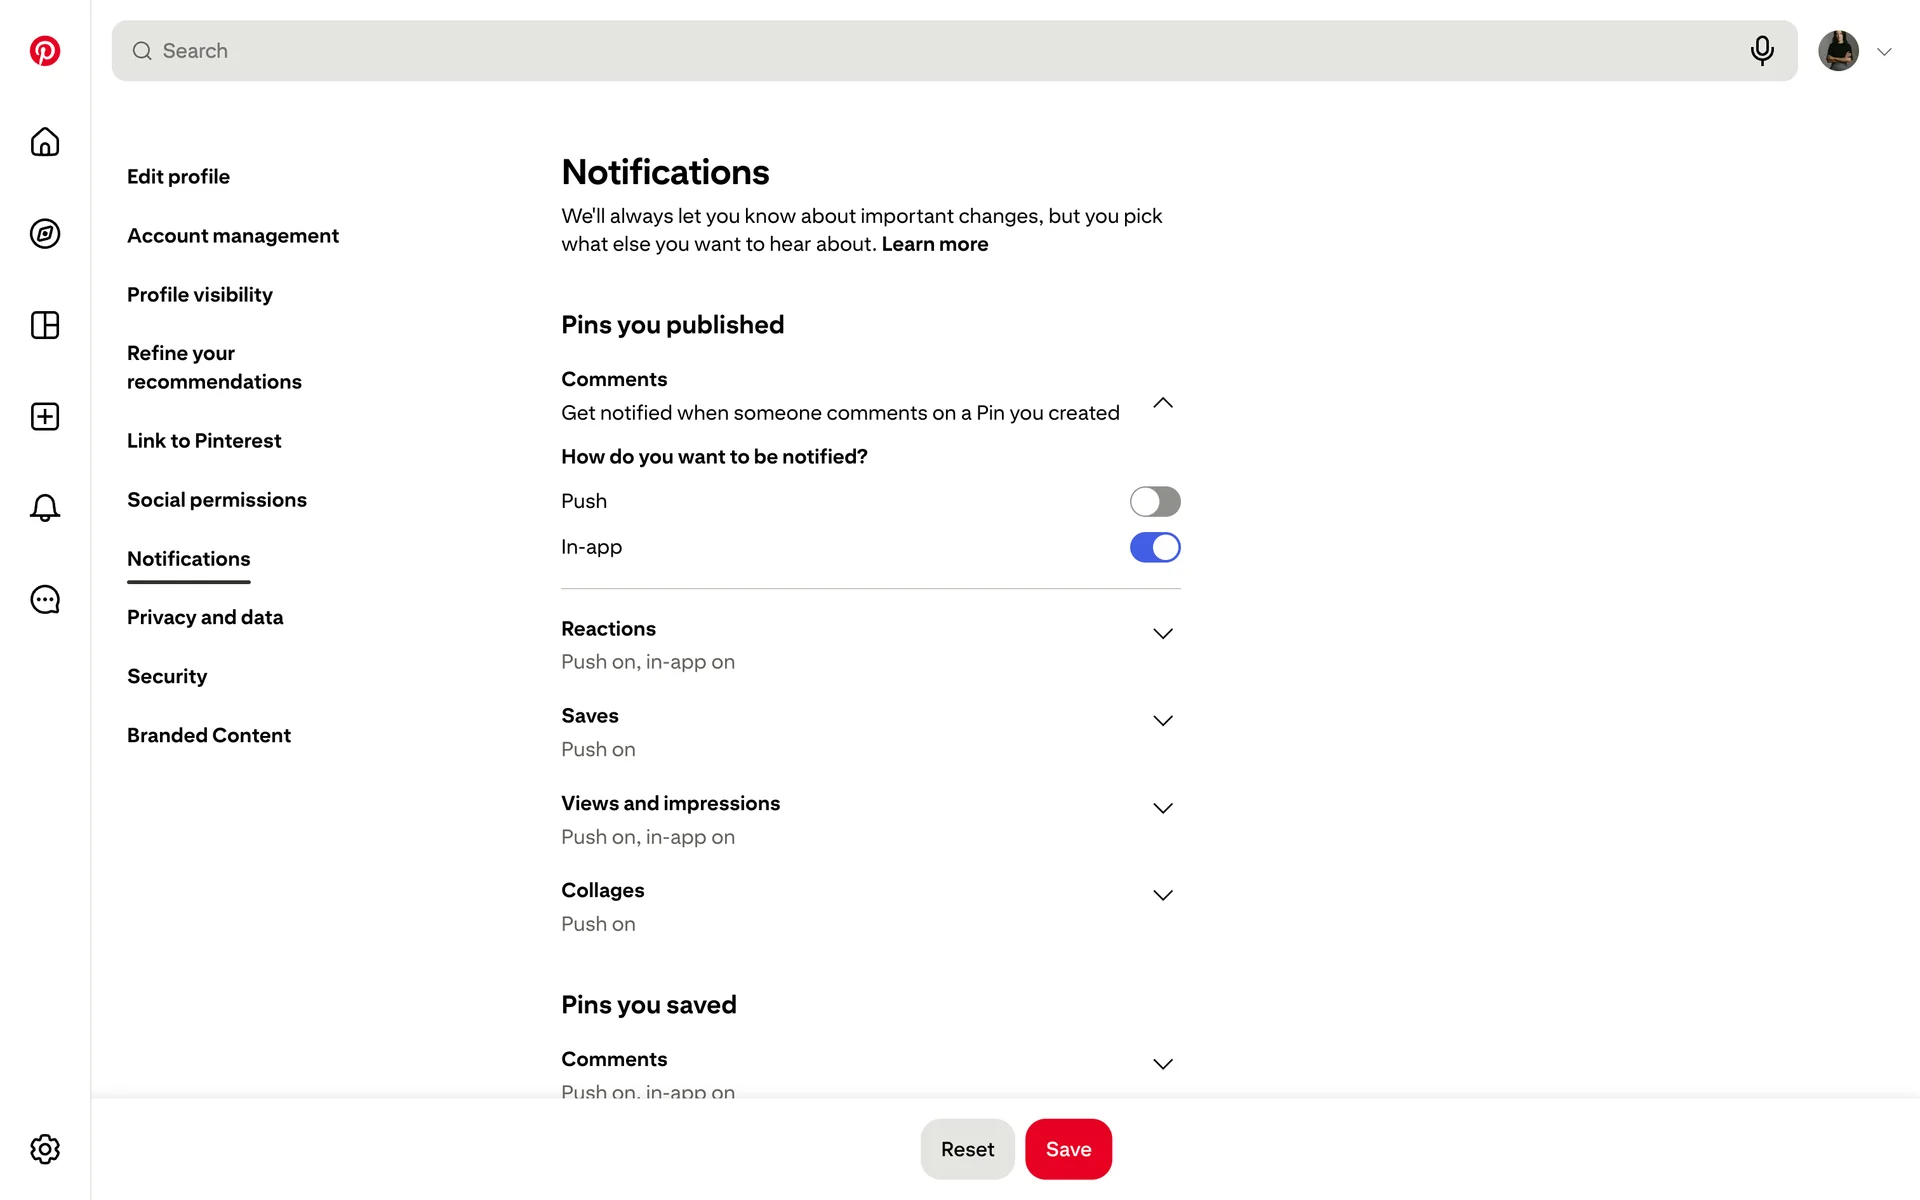Click the Learn more link
The width and height of the screenshot is (1920, 1200).
pyautogui.click(x=934, y=244)
